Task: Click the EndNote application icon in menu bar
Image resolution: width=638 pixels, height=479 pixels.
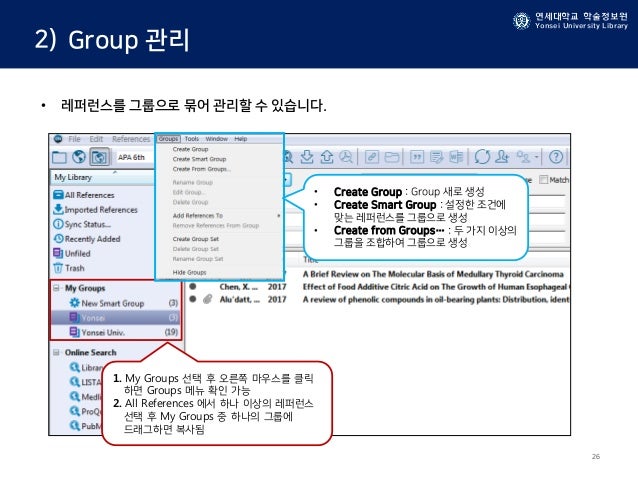Action: 58,139
